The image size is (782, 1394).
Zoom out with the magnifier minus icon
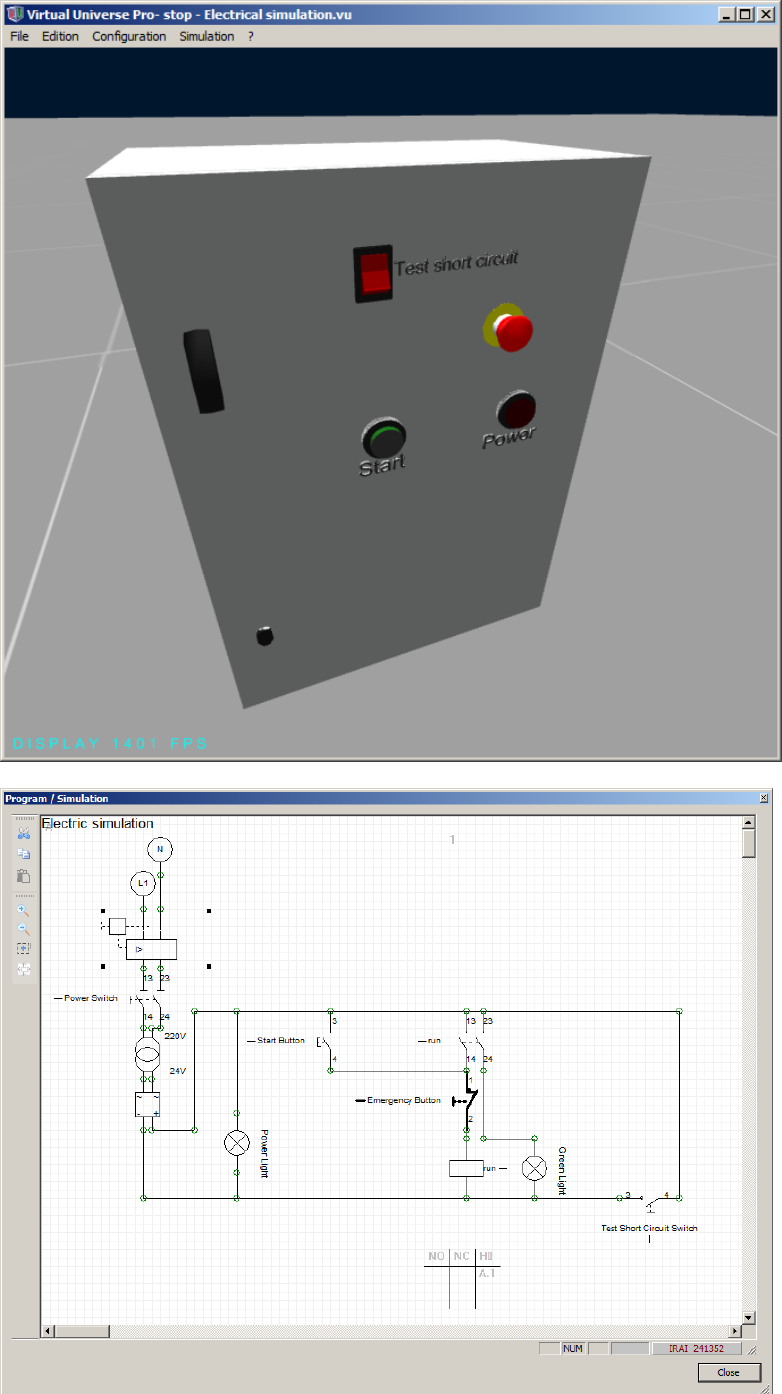[x=24, y=929]
